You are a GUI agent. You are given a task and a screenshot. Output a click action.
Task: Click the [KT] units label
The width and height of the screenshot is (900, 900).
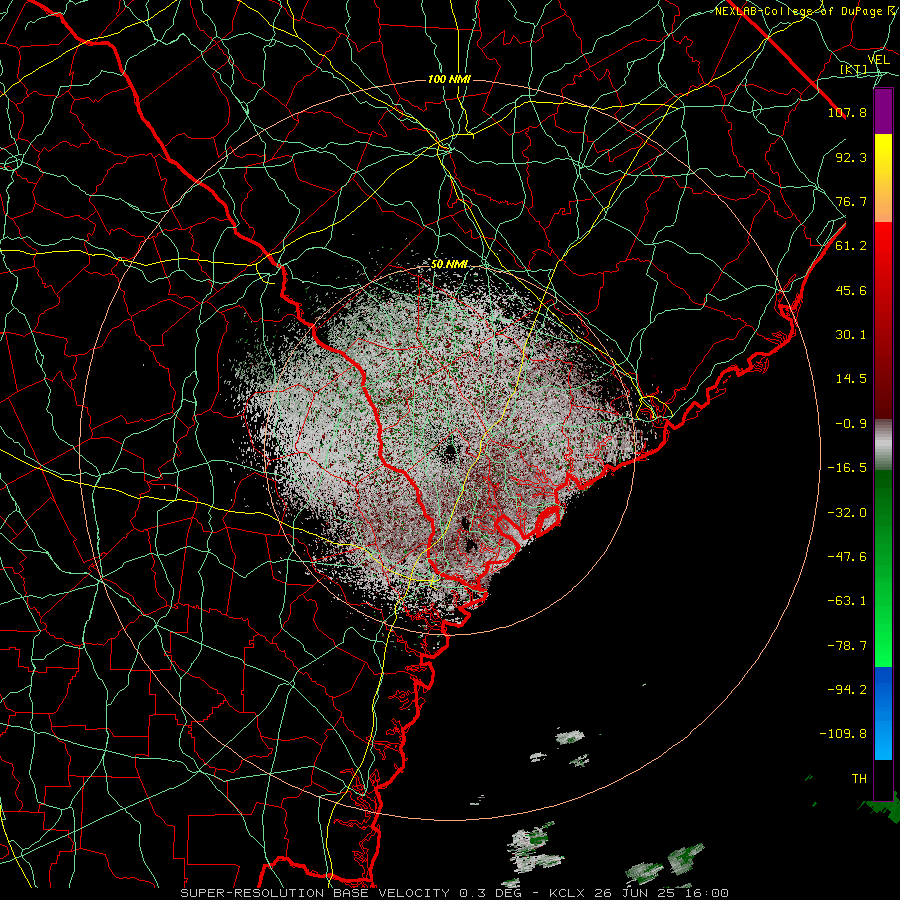tap(854, 69)
